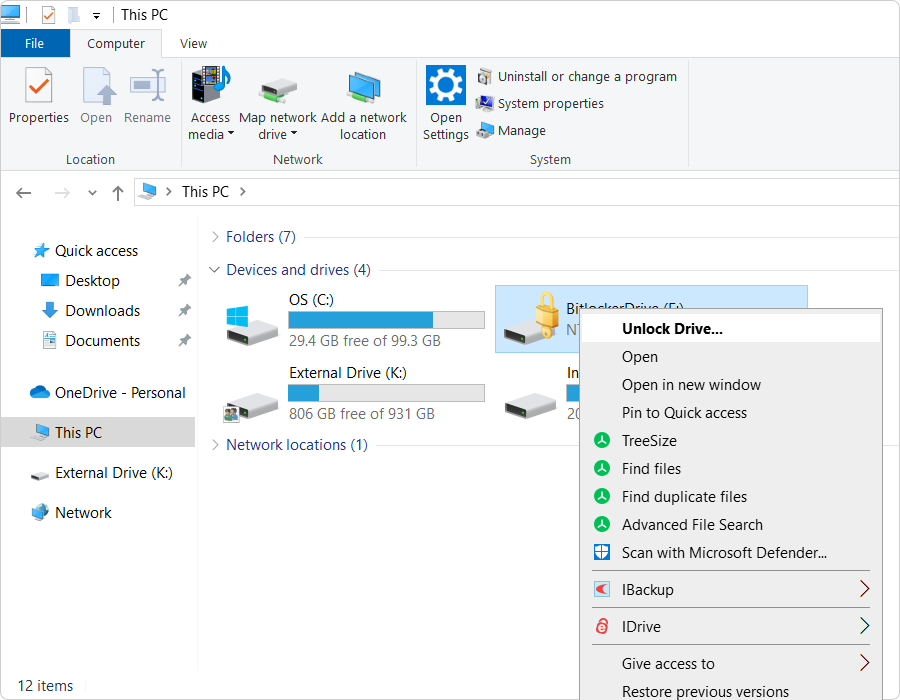Screen dimensions: 900x700
Task: Click the Up arrow navigation button
Action: coord(117,192)
